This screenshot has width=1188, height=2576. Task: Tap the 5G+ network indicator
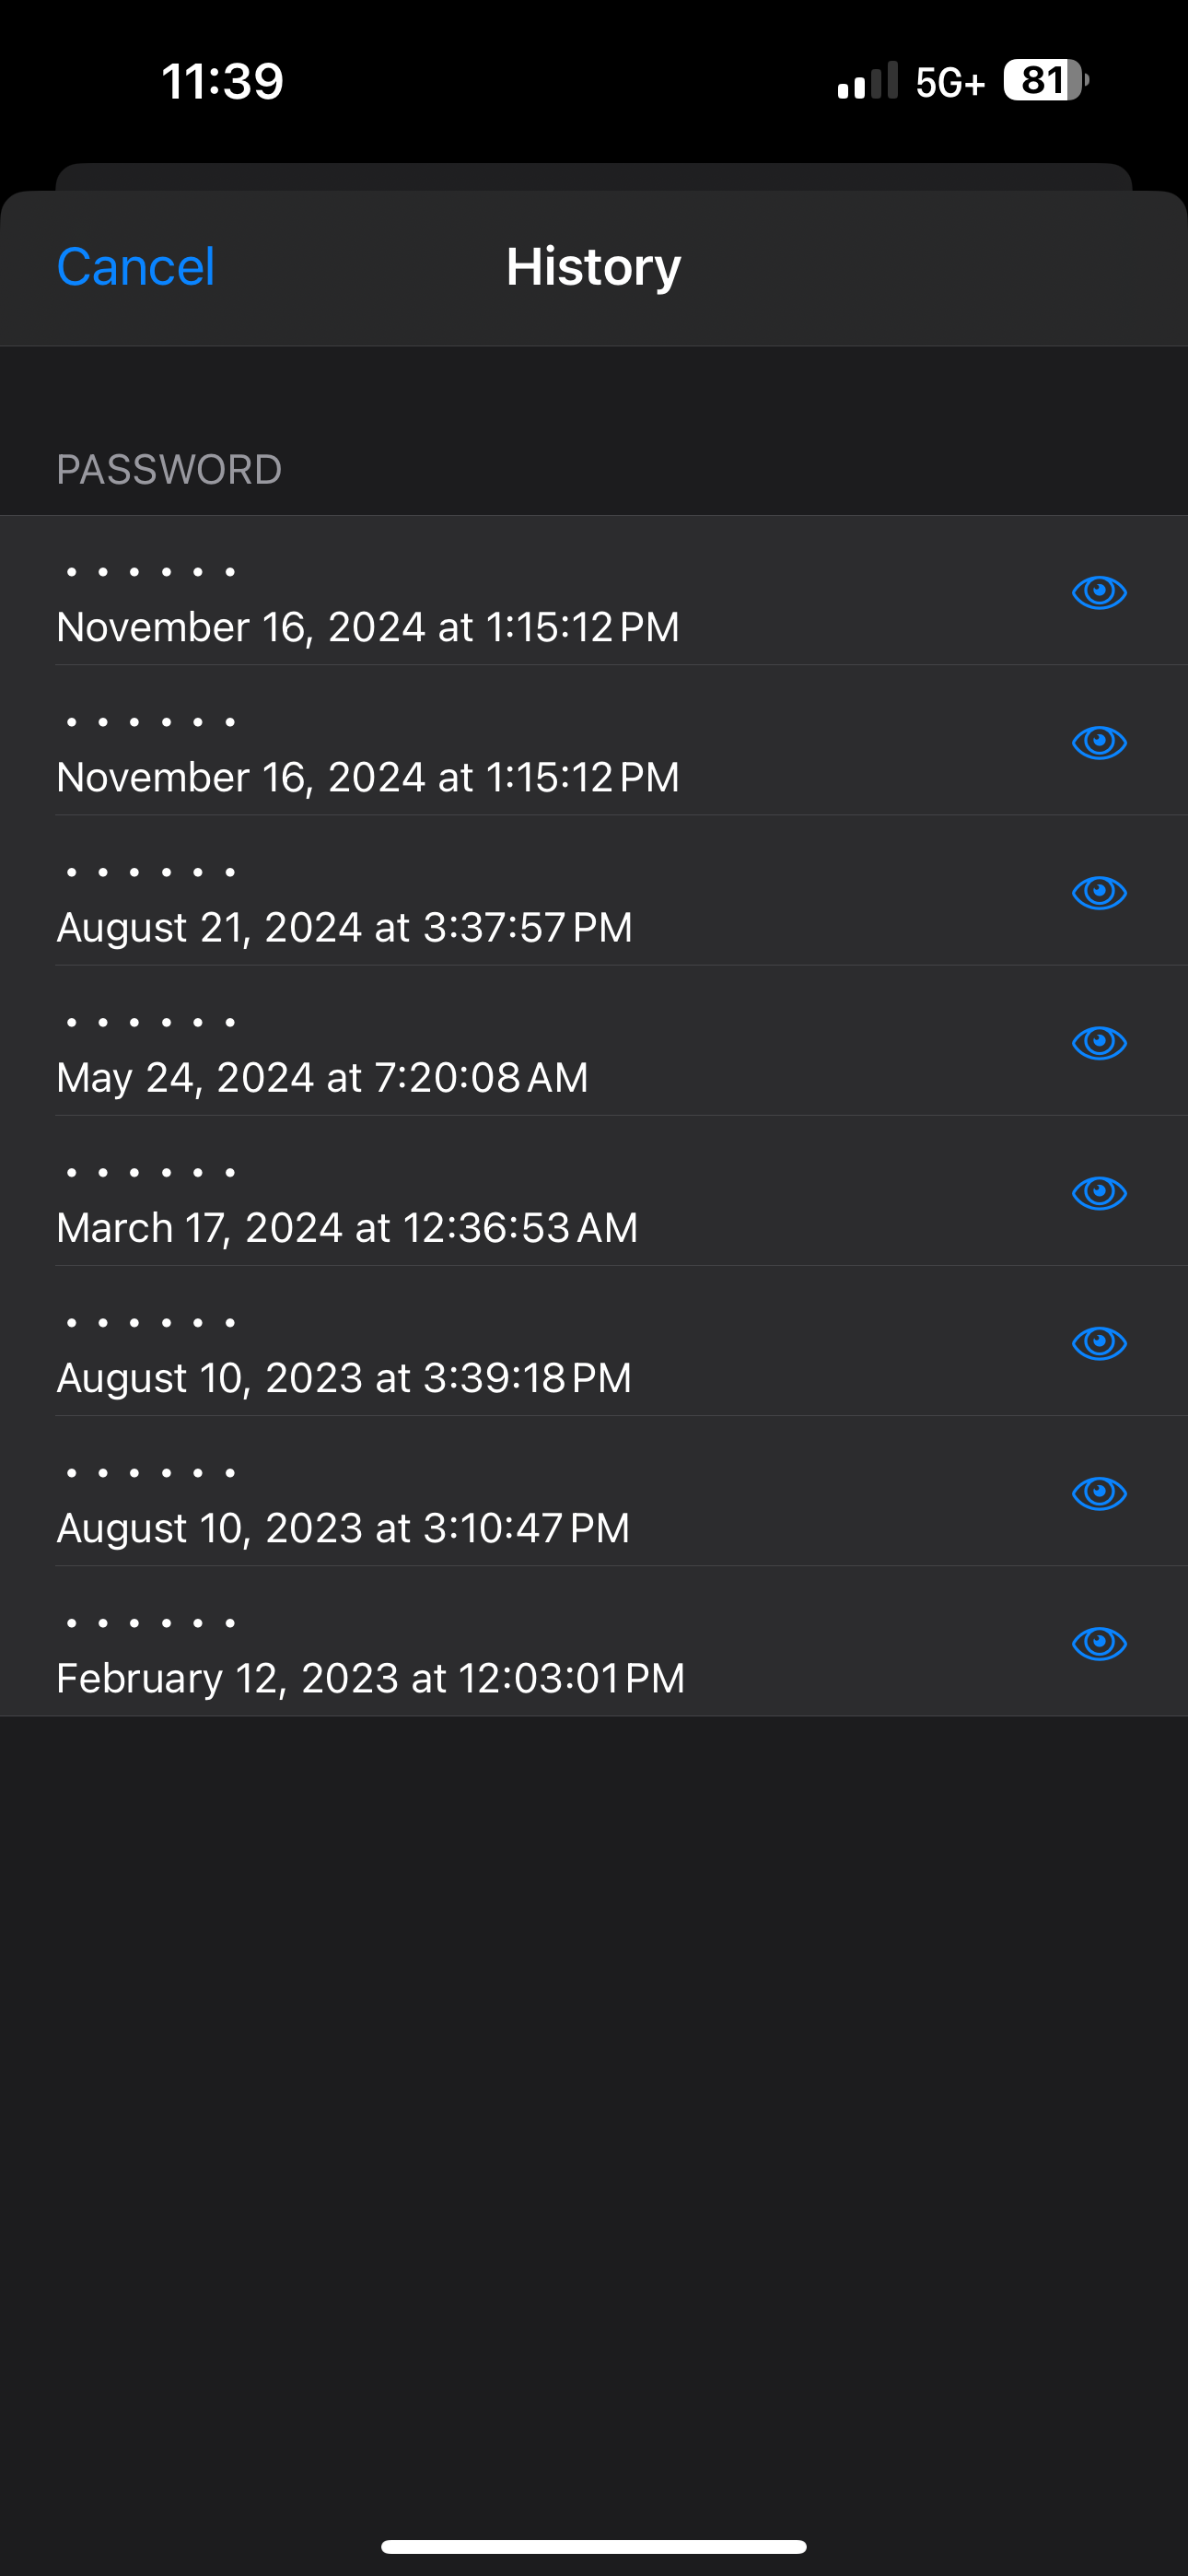[x=950, y=82]
